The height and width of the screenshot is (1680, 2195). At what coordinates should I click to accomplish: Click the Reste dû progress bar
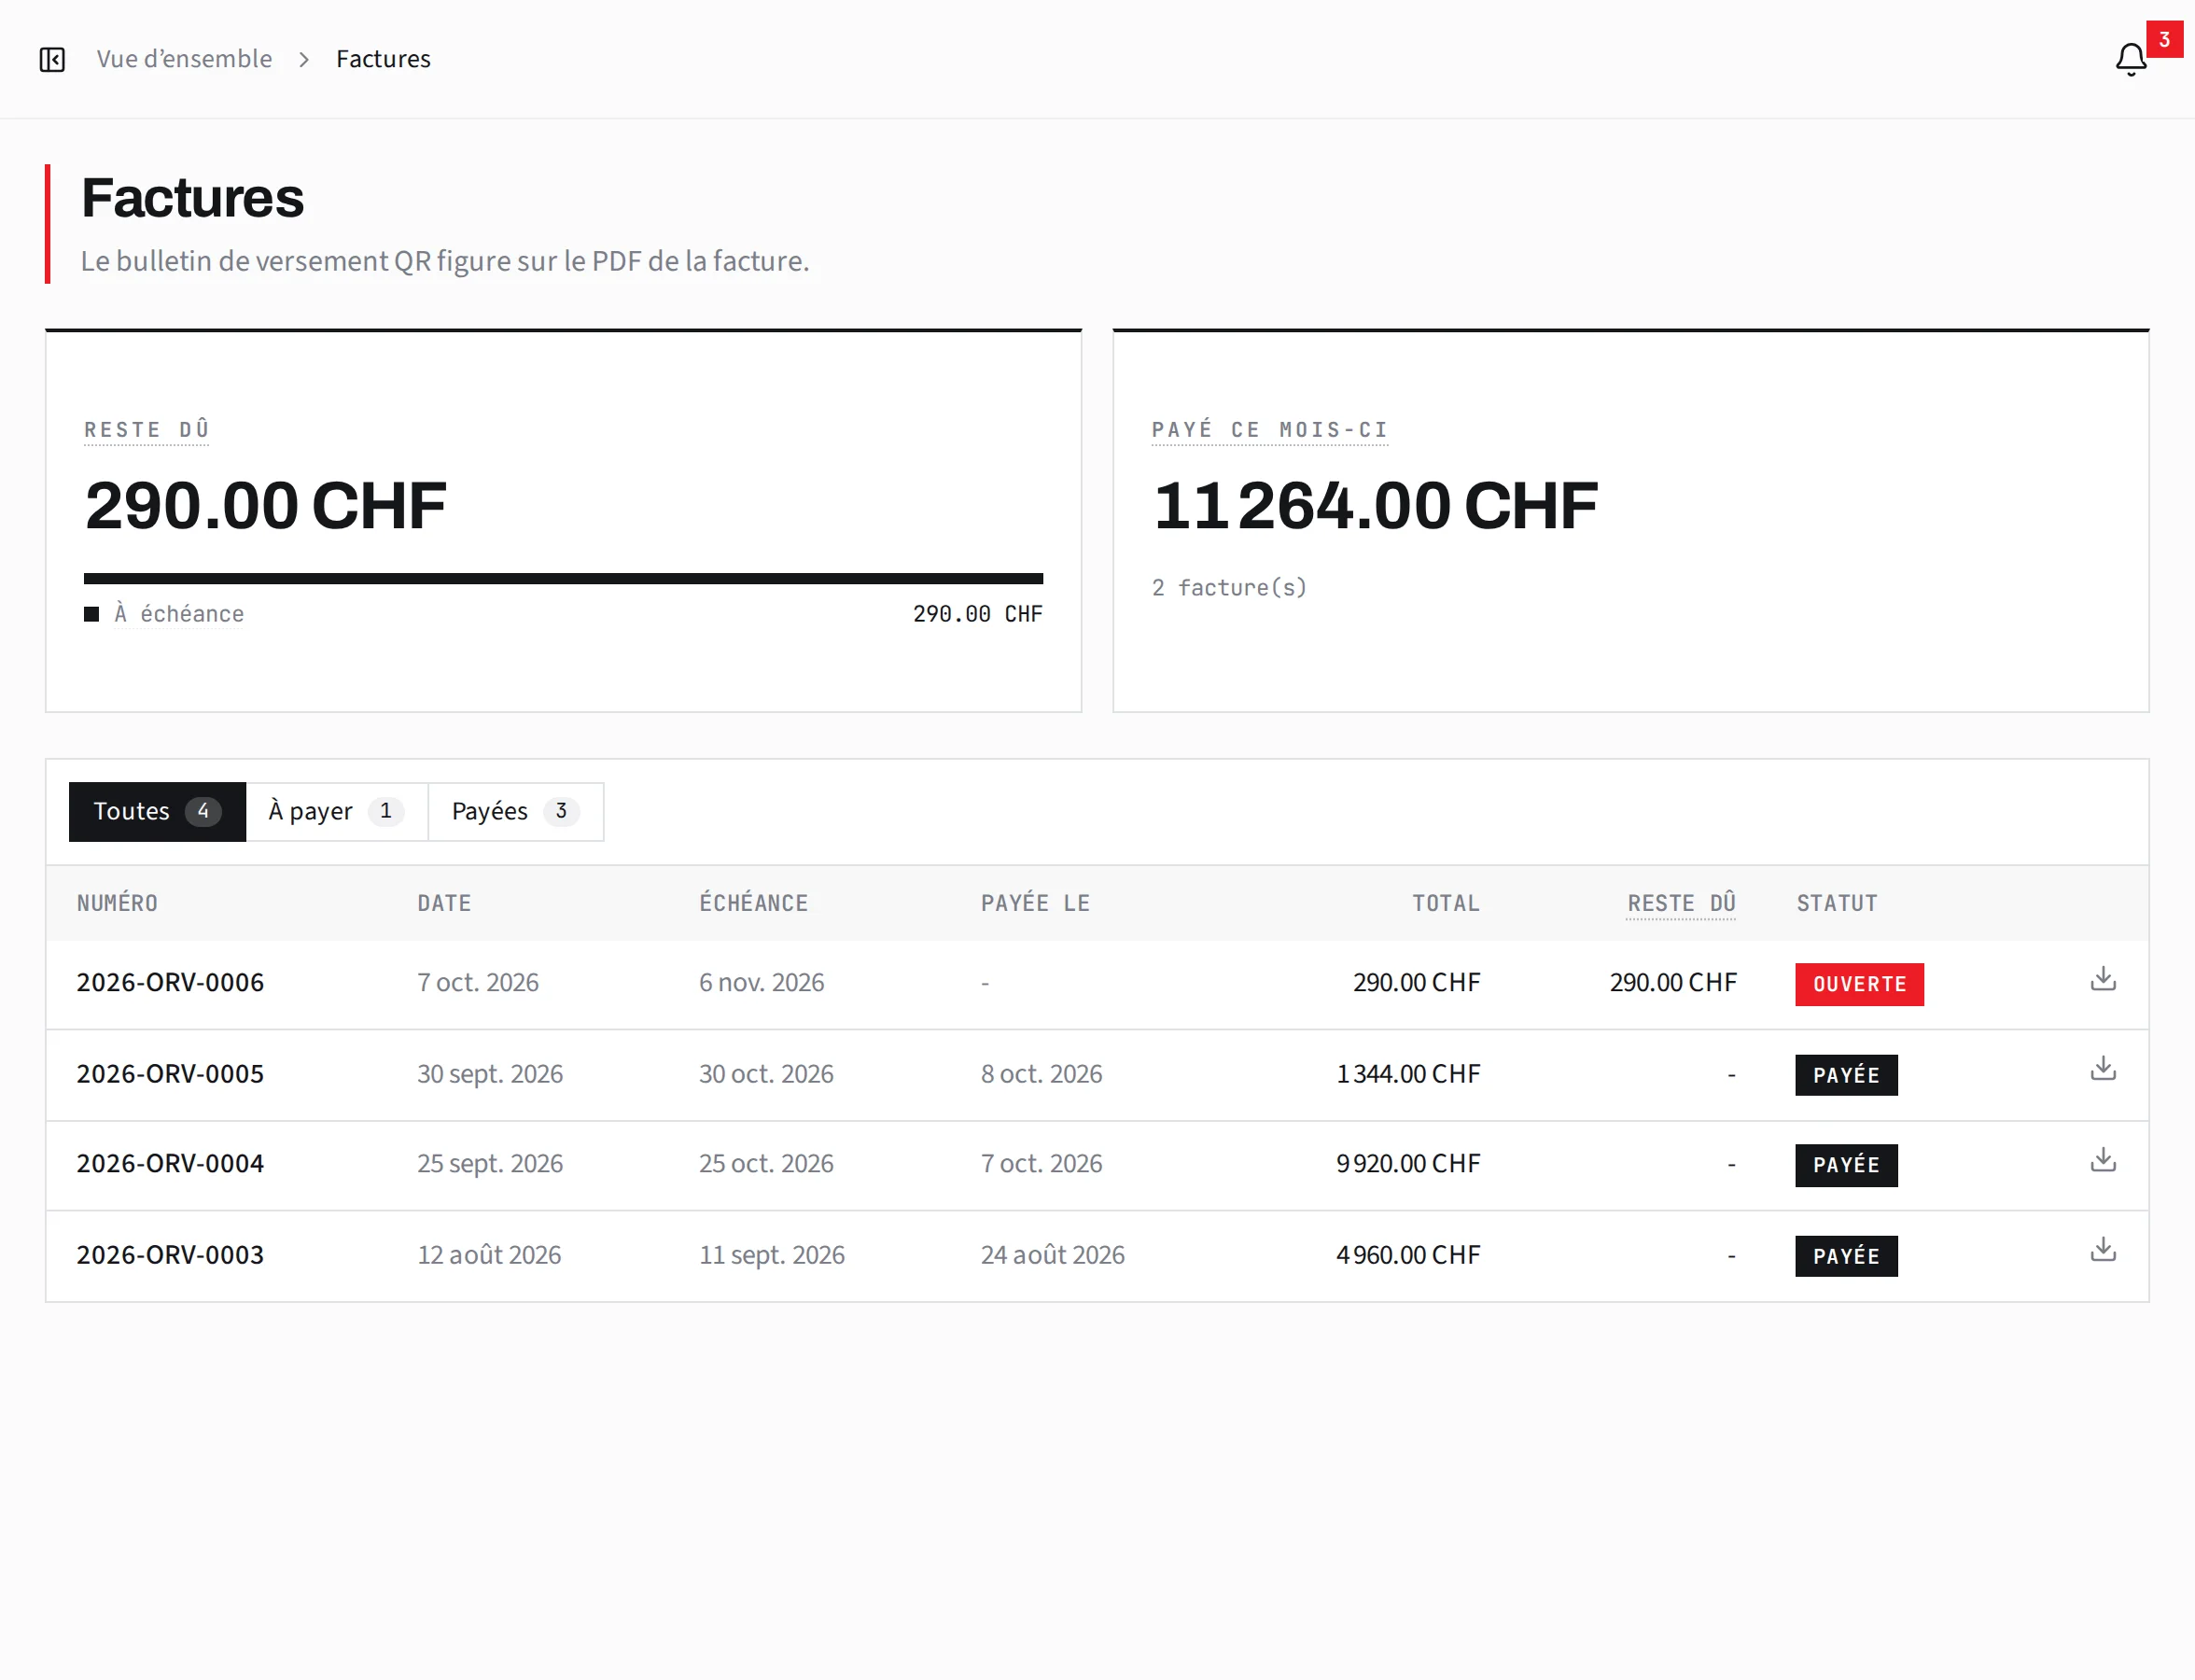click(563, 578)
